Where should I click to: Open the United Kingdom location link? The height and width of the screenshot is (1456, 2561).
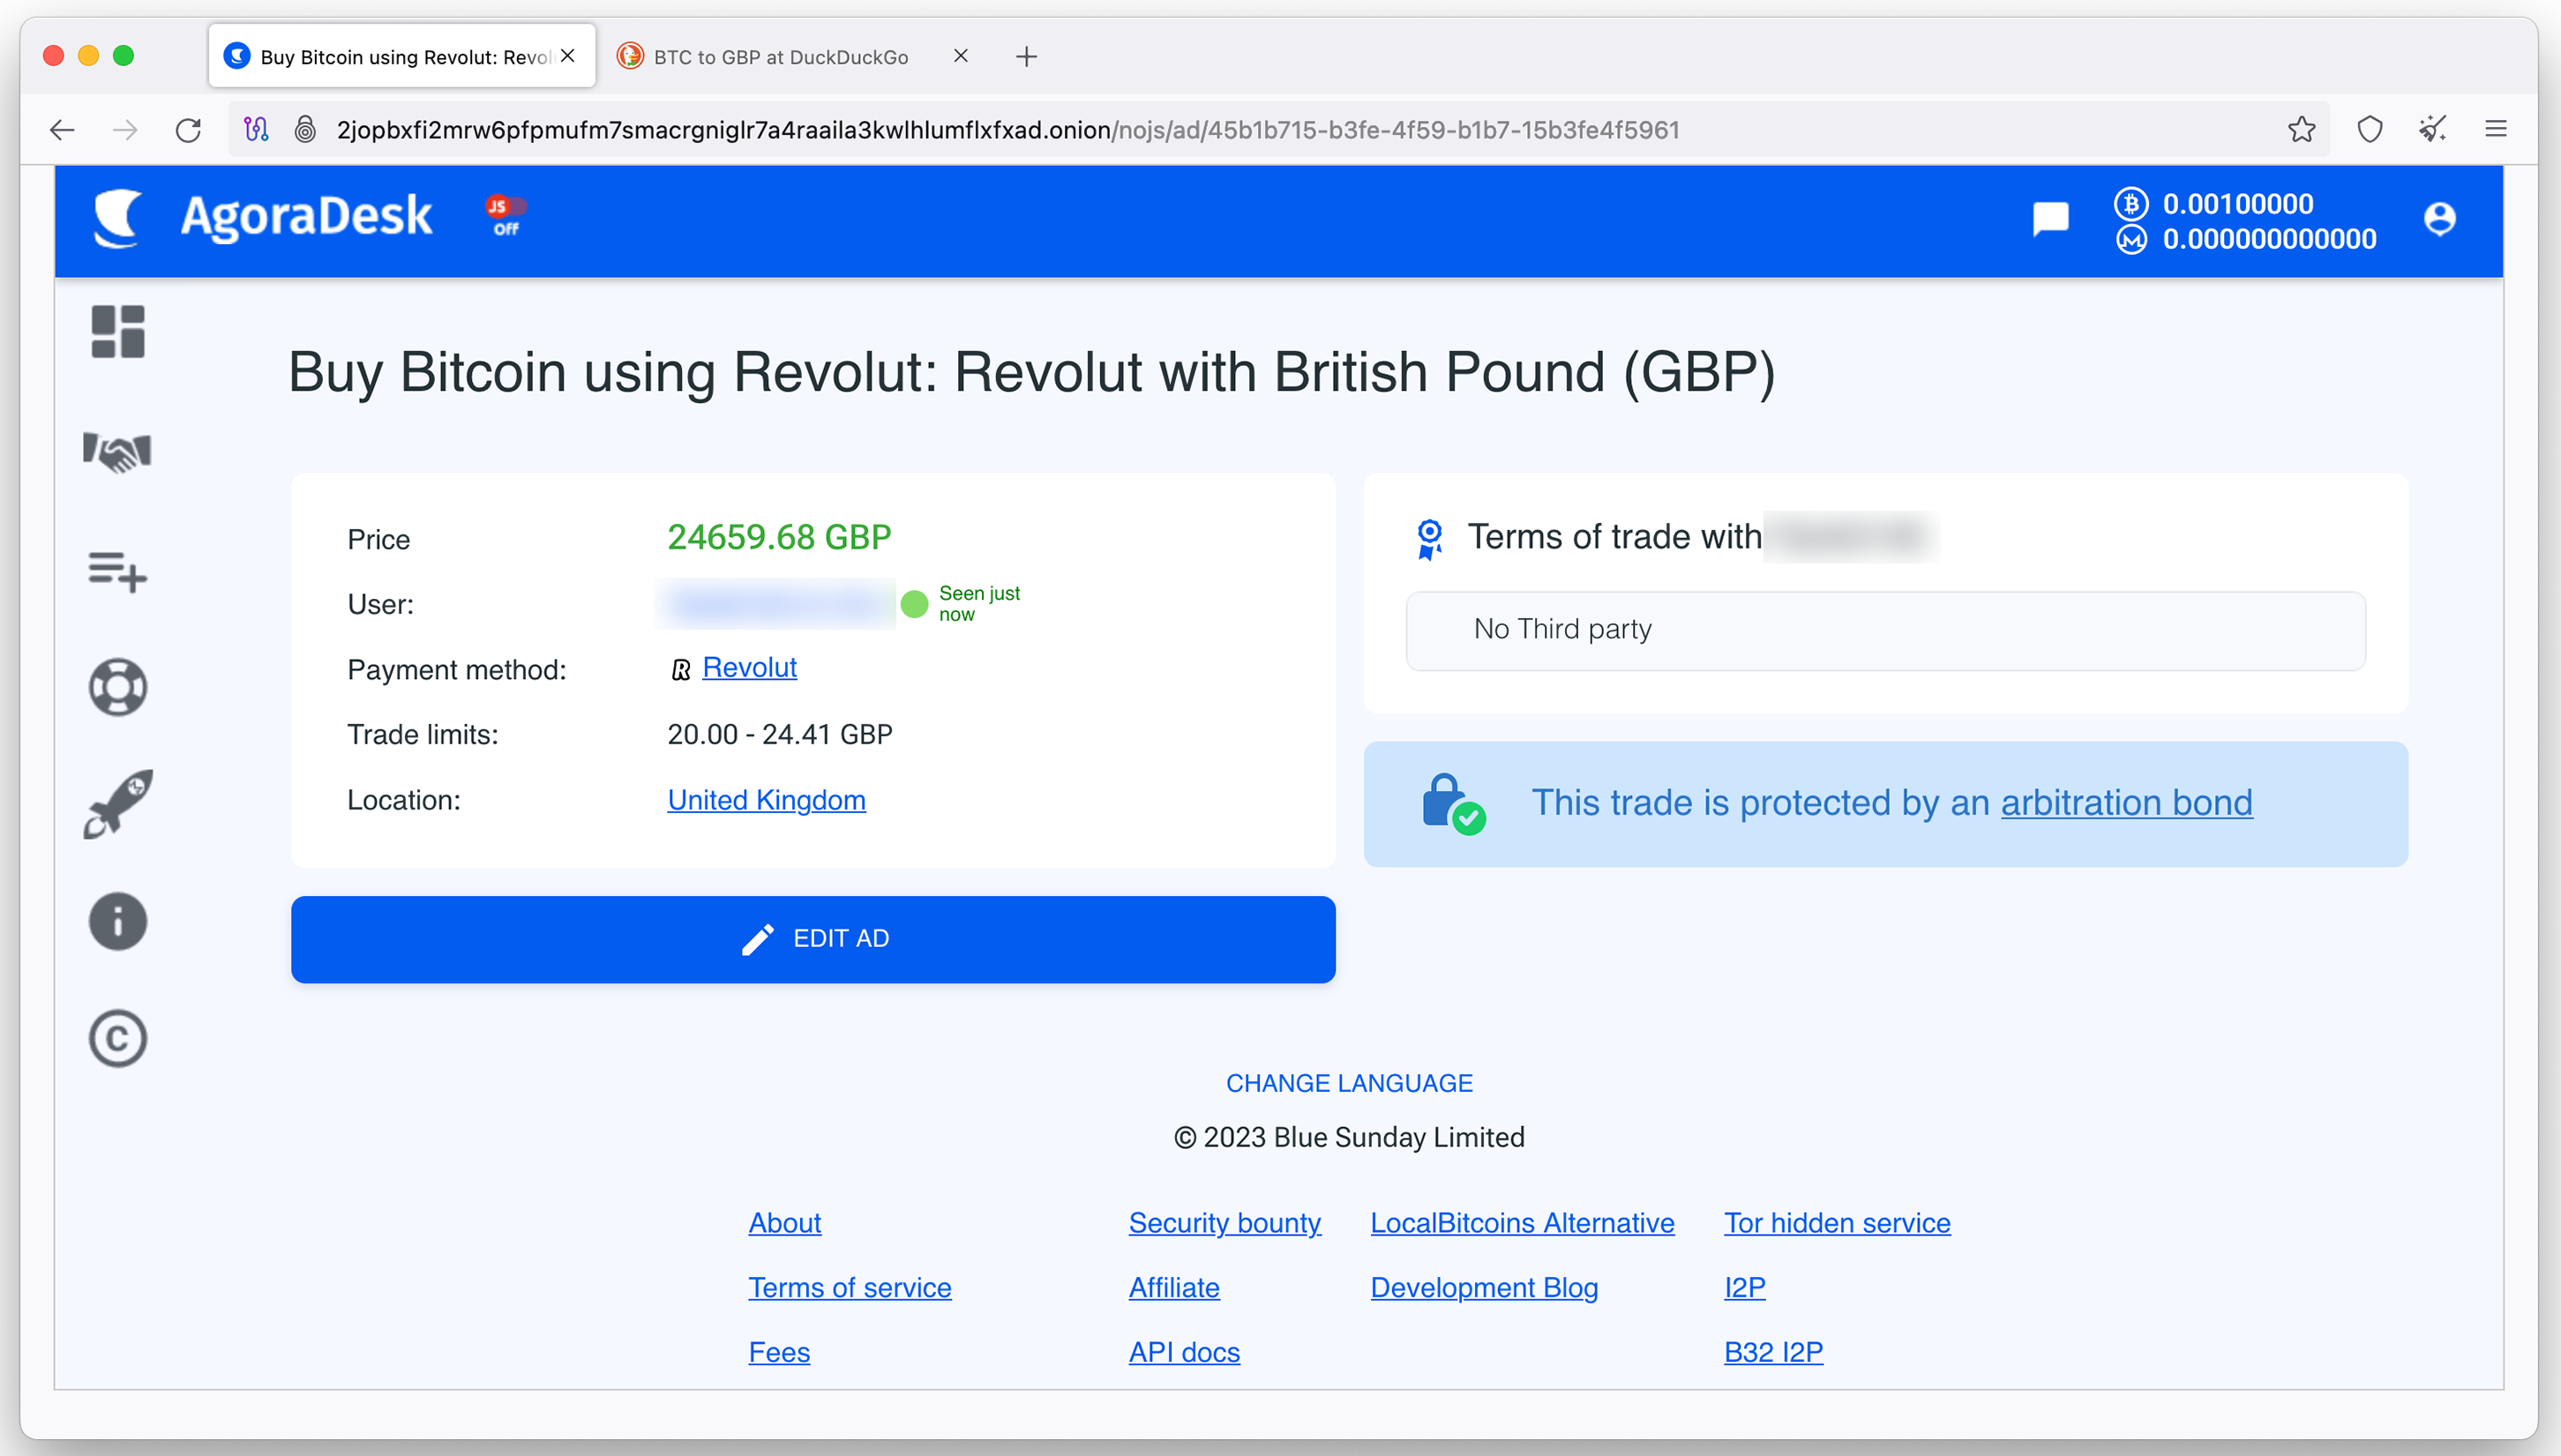click(766, 800)
